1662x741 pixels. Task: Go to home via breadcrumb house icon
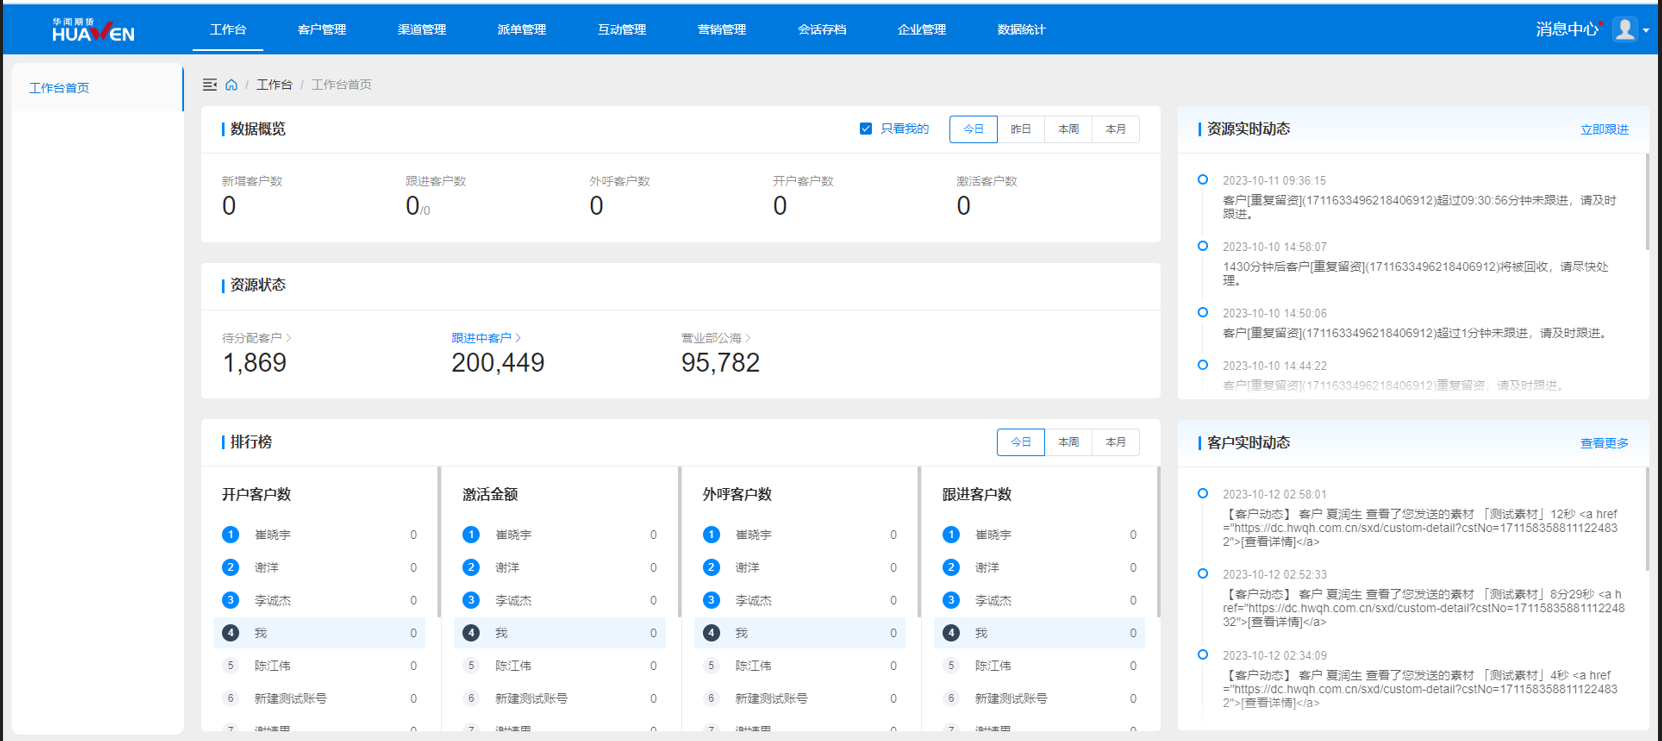pyautogui.click(x=231, y=85)
